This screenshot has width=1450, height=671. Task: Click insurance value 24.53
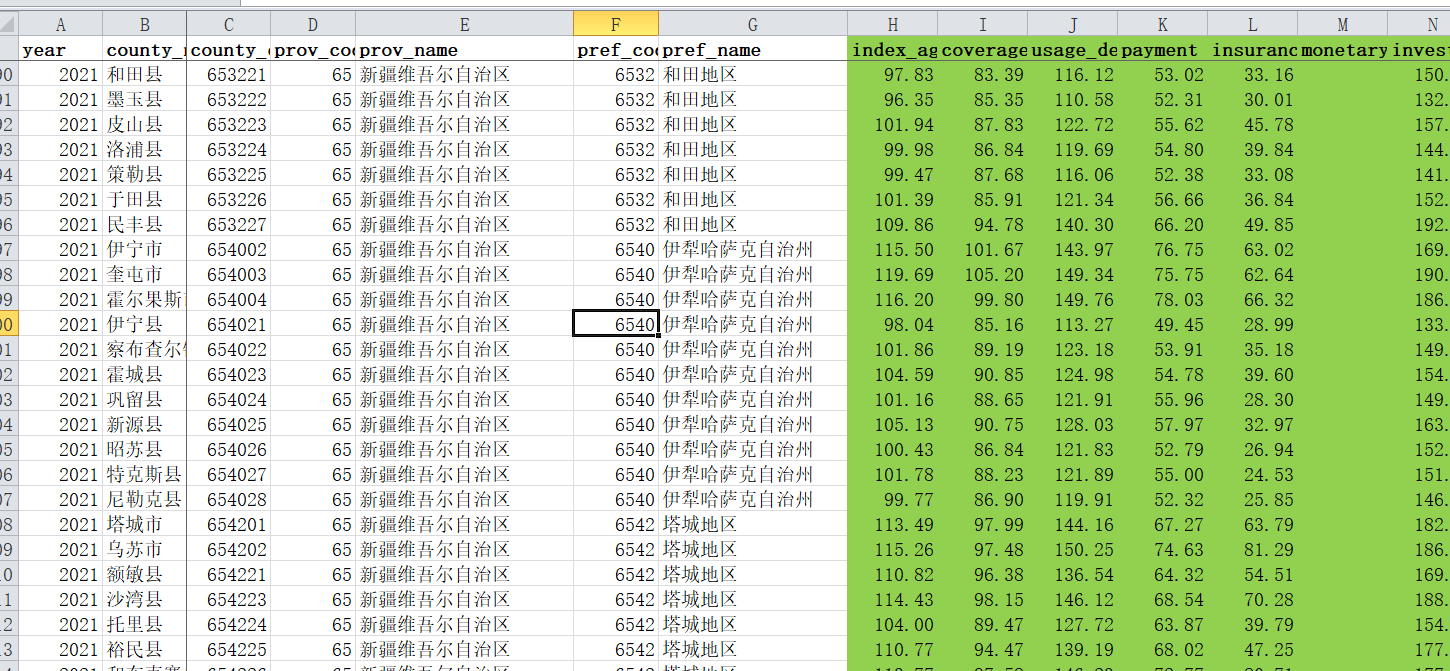[x=1253, y=474]
